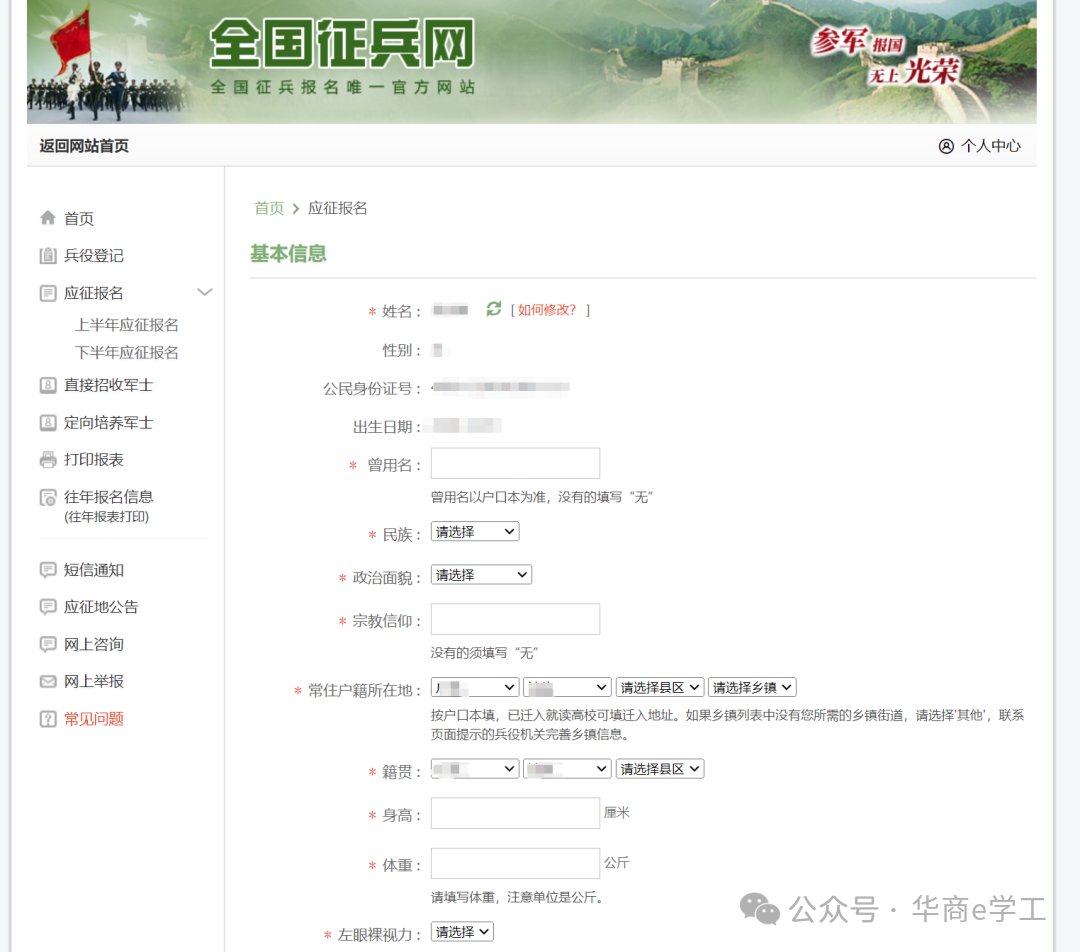The width and height of the screenshot is (1080, 952).
Task: Collapse the 应征报名 sidebar chevron
Action: point(205,292)
